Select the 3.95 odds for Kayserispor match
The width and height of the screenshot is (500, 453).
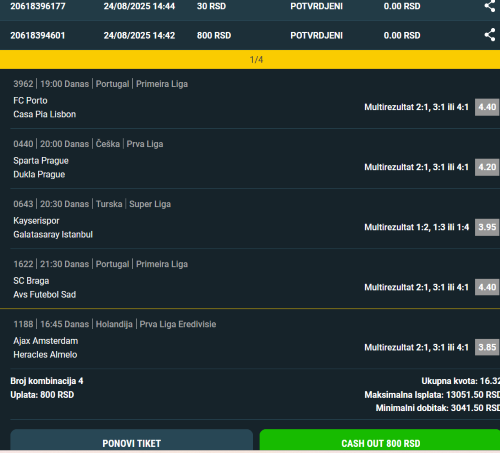(487, 227)
